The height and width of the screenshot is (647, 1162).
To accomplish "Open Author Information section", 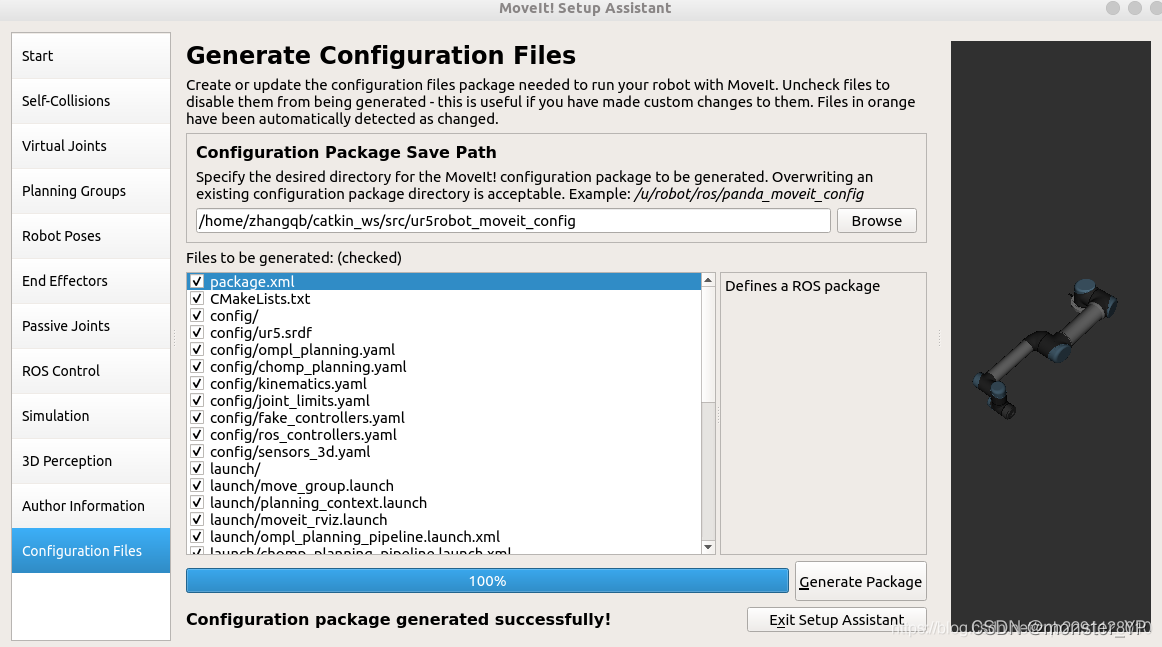I will click(90, 505).
